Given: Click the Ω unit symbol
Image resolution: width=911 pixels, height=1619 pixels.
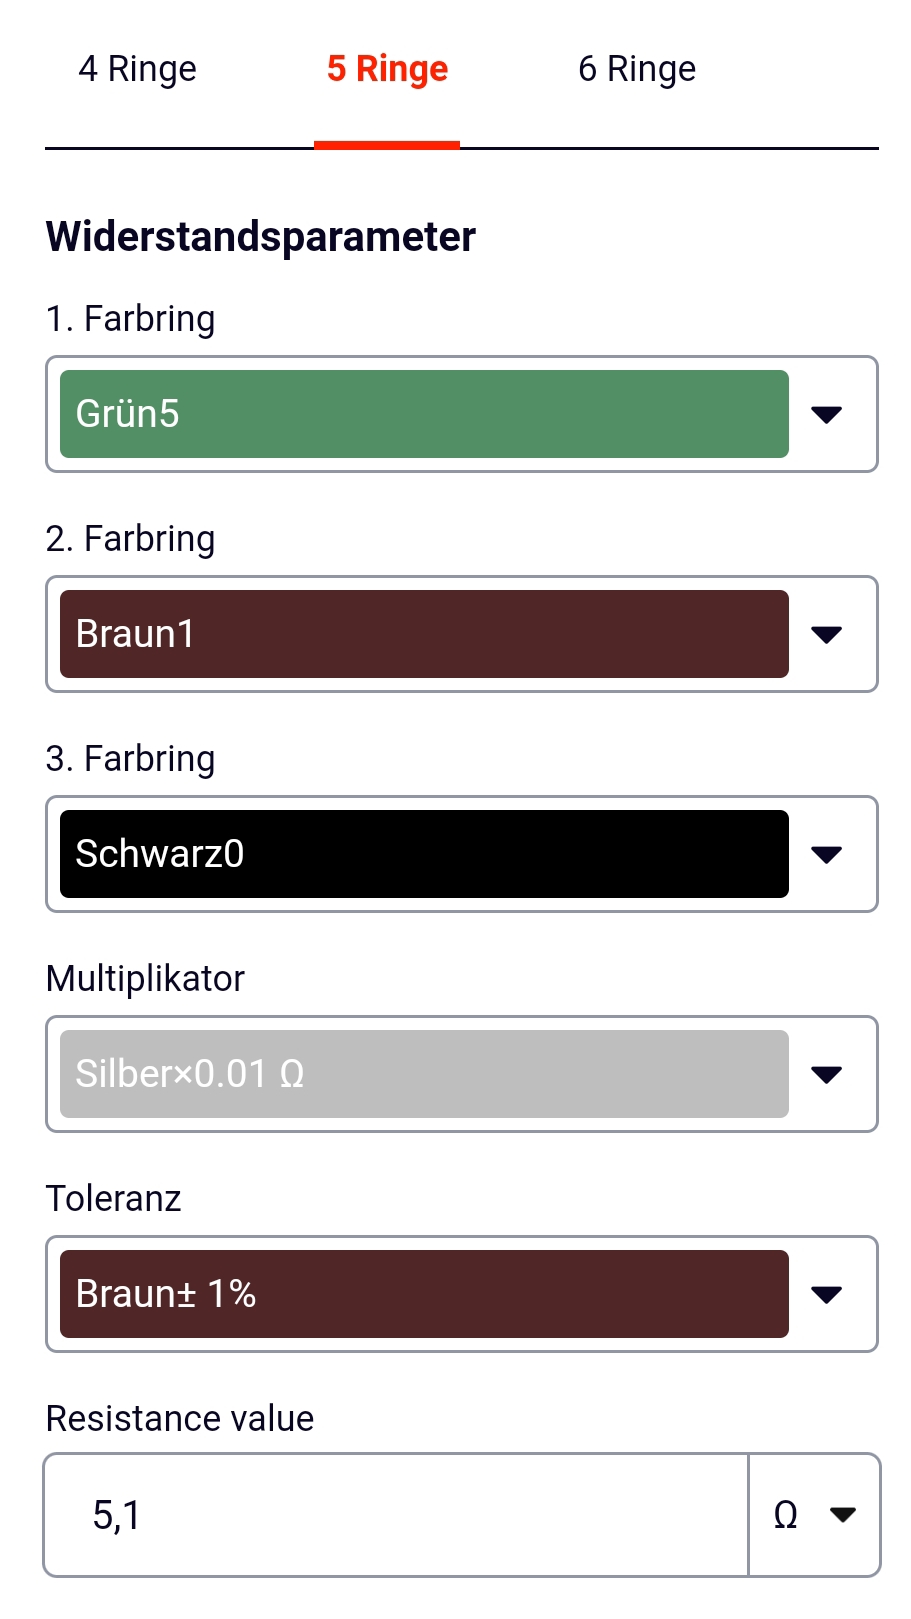Looking at the screenshot, I should click(x=786, y=1515).
